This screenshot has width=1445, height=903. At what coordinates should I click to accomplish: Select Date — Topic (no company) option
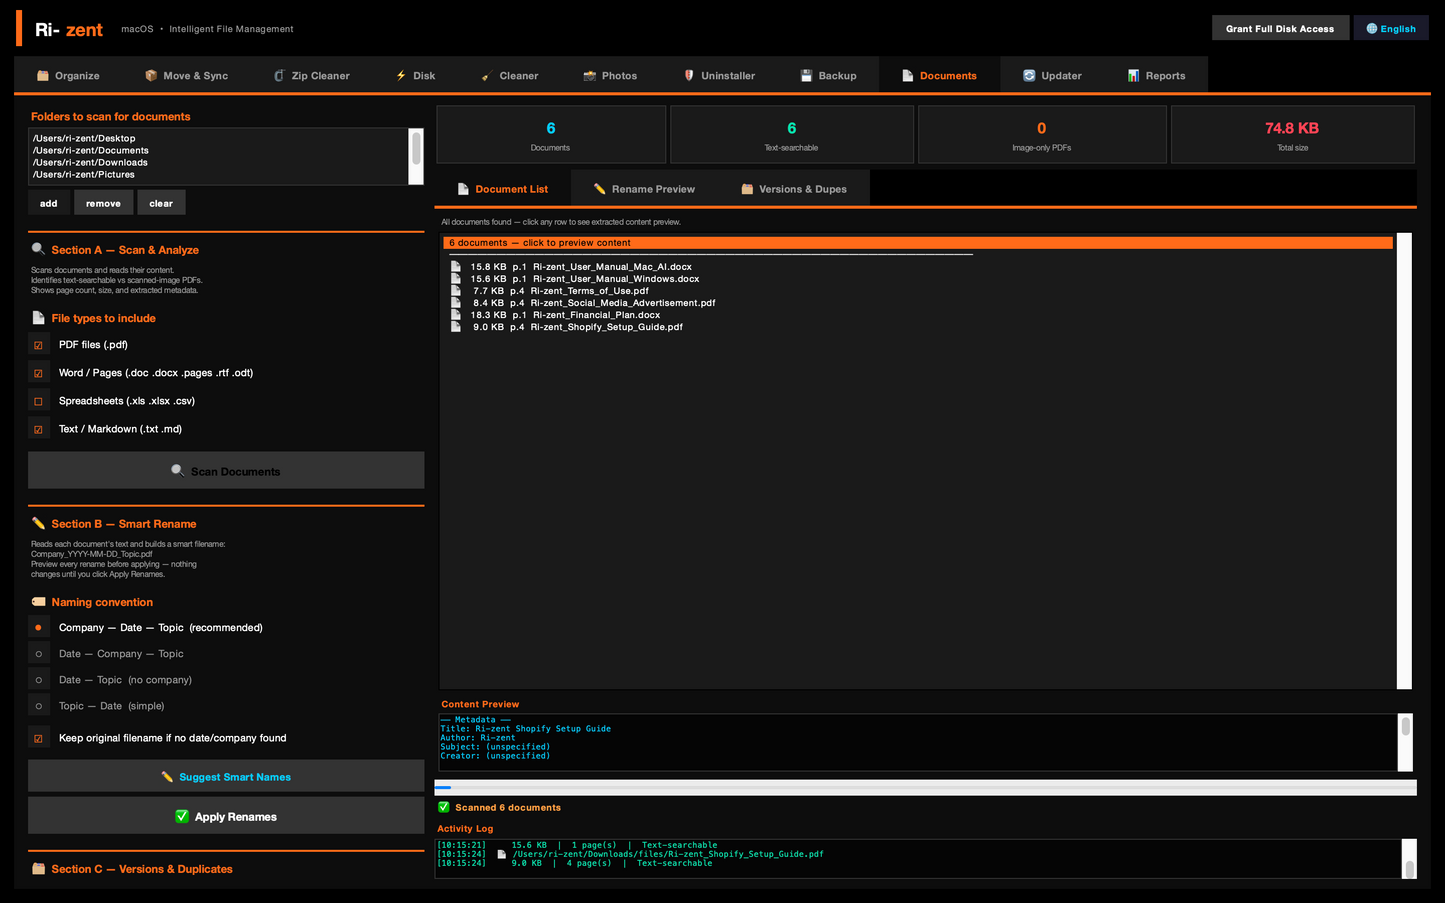click(39, 680)
